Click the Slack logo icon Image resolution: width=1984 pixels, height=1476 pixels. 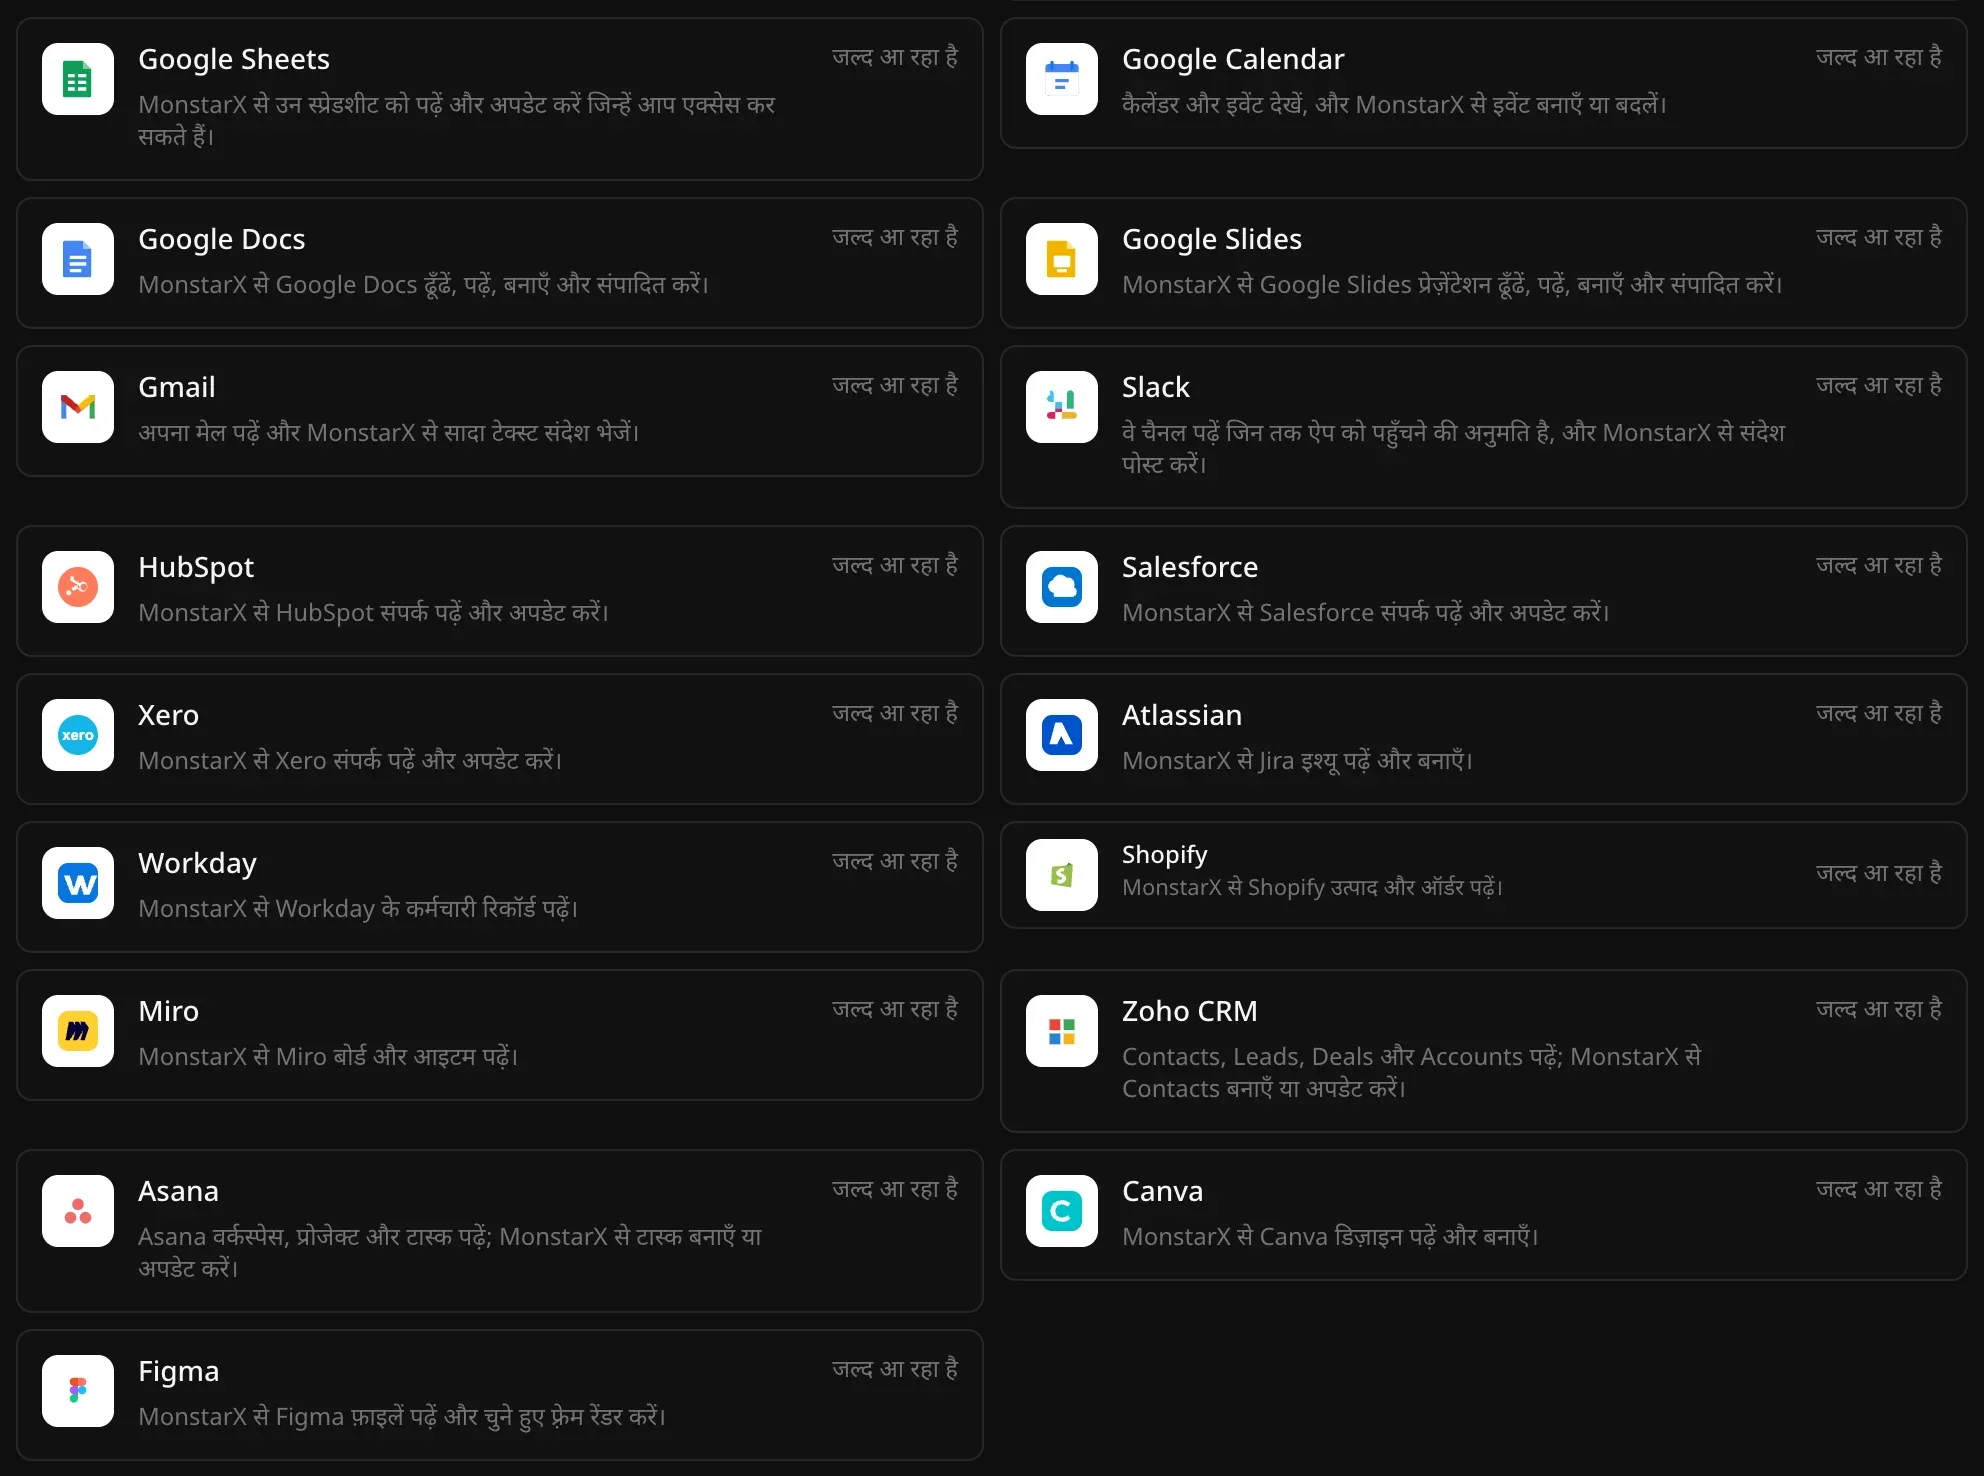coord(1062,407)
